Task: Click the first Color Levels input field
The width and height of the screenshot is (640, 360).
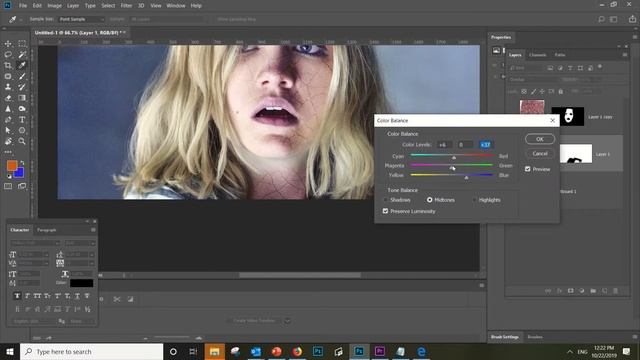Action: (x=444, y=145)
